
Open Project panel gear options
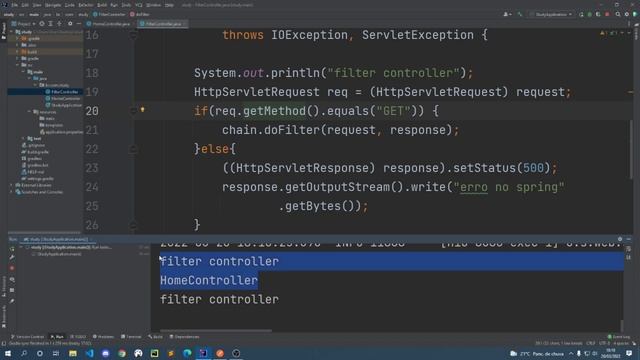[x=70, y=24]
